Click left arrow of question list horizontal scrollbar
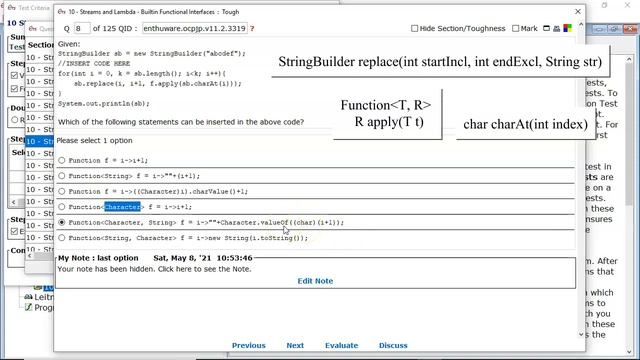This screenshot has width=640, height=360. pyautogui.click(x=29, y=256)
